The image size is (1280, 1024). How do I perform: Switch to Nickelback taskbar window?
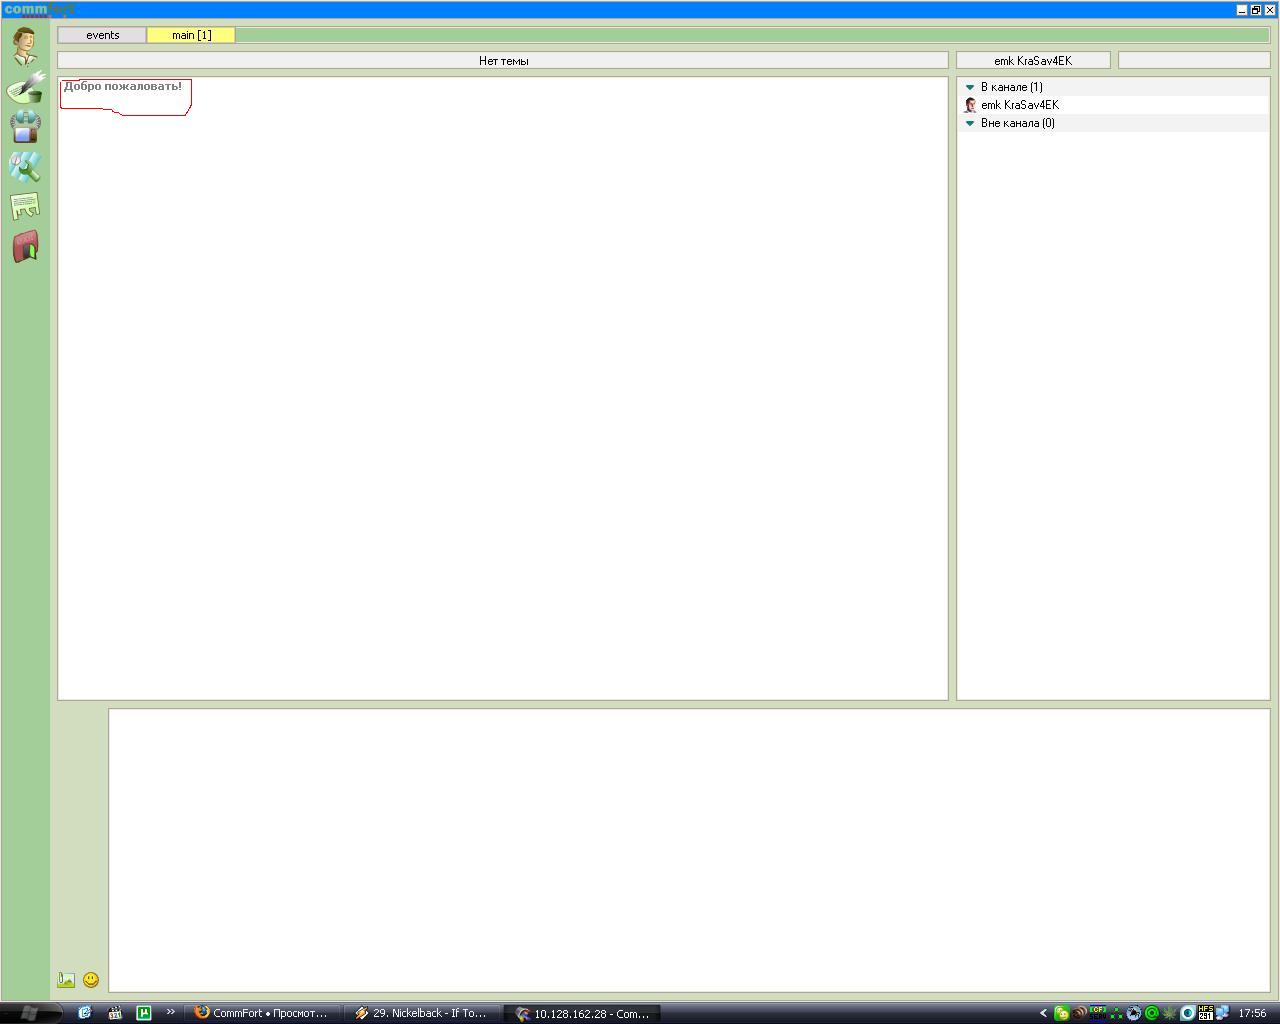pos(422,1013)
